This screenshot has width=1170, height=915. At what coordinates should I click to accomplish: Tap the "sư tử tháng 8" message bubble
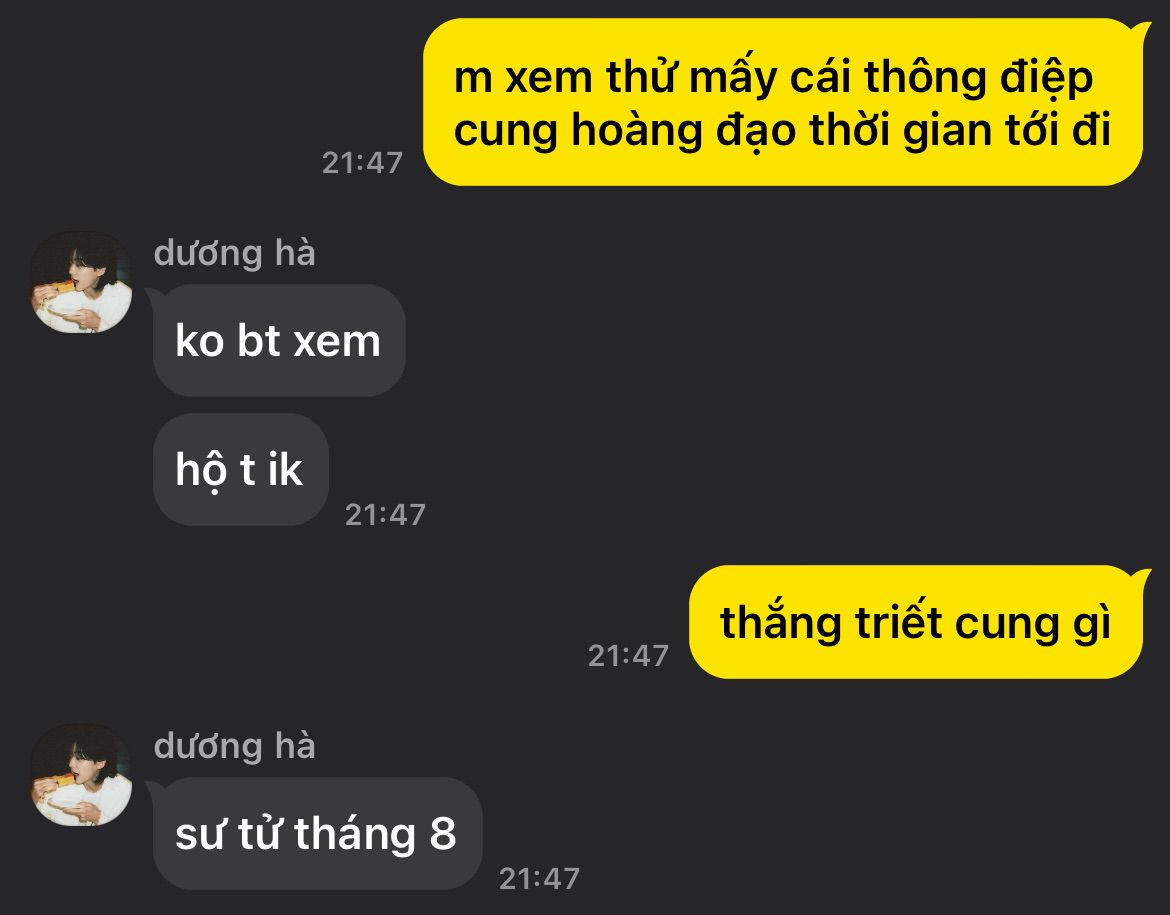[x=317, y=834]
